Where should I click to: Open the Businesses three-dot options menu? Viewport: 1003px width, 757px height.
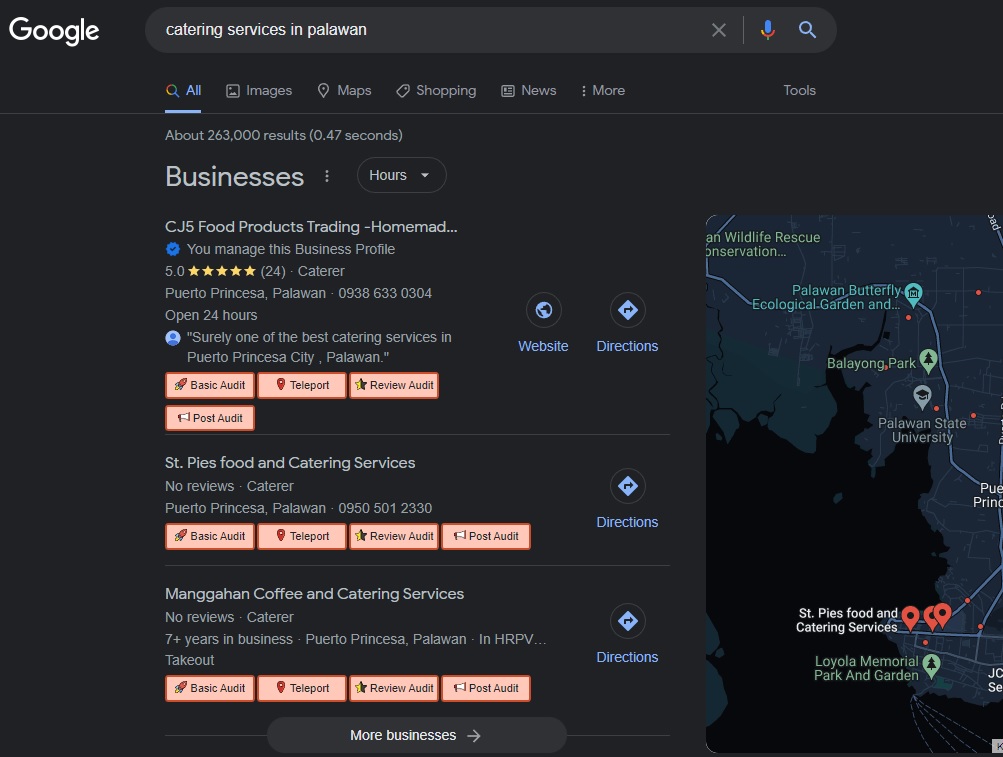(x=327, y=176)
